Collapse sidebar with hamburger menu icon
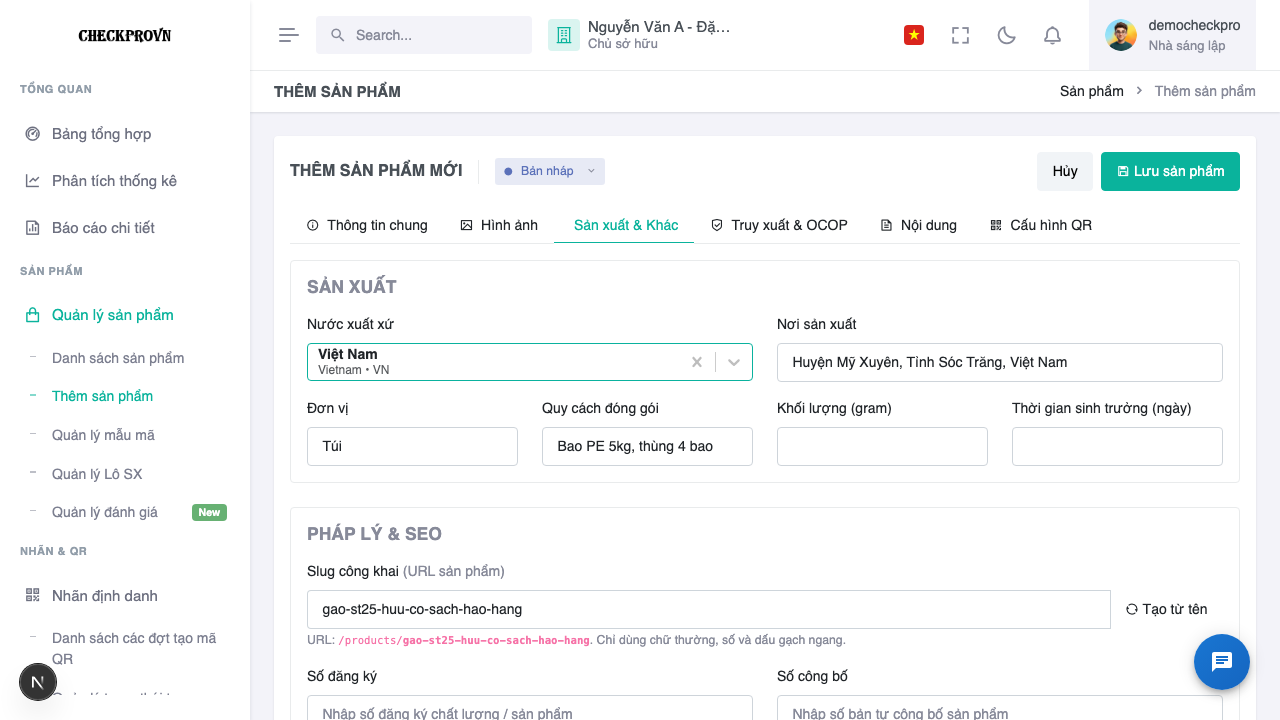1280x720 pixels. point(289,35)
